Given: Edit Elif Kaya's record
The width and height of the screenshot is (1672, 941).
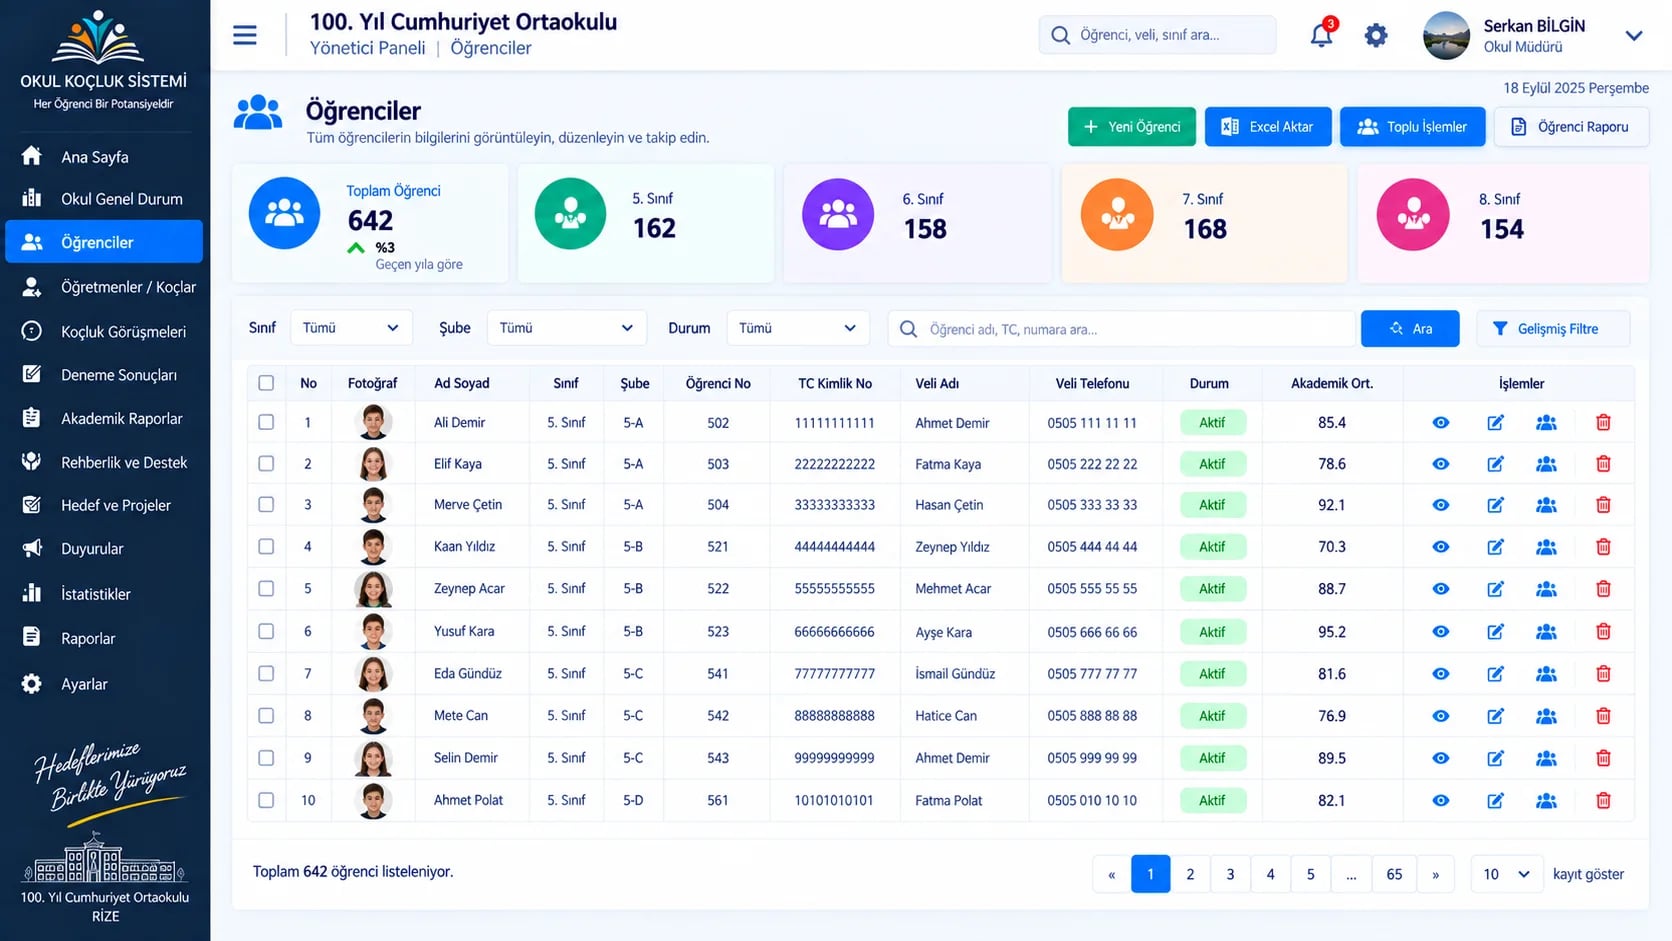Looking at the screenshot, I should (1495, 464).
